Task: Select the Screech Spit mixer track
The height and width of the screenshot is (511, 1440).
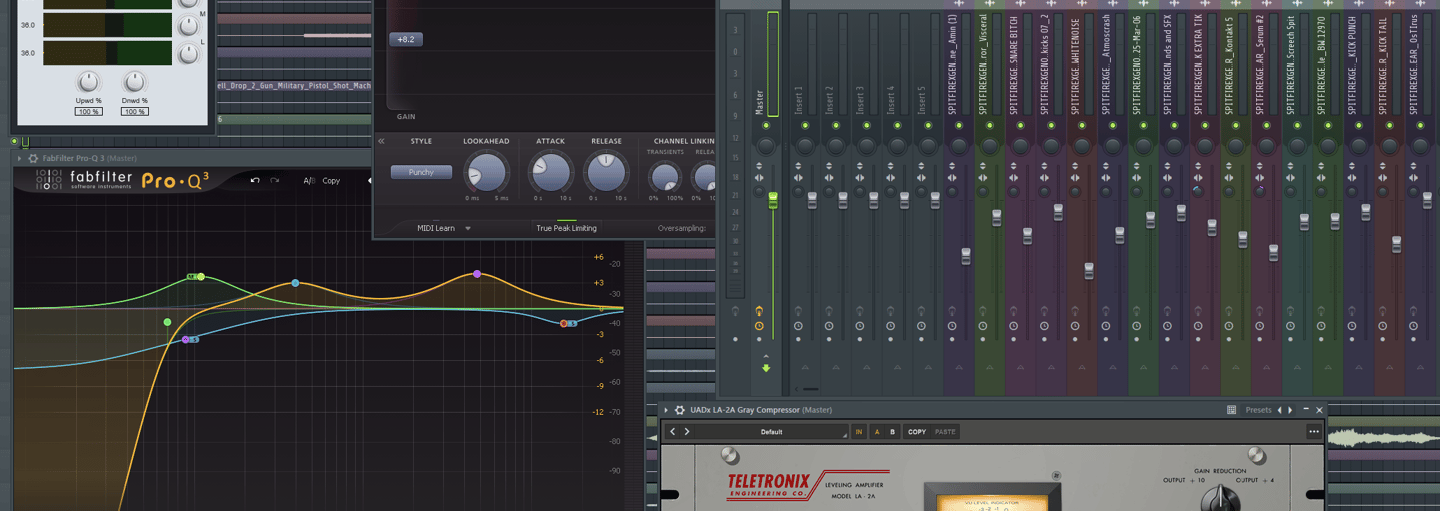Action: [1290, 64]
